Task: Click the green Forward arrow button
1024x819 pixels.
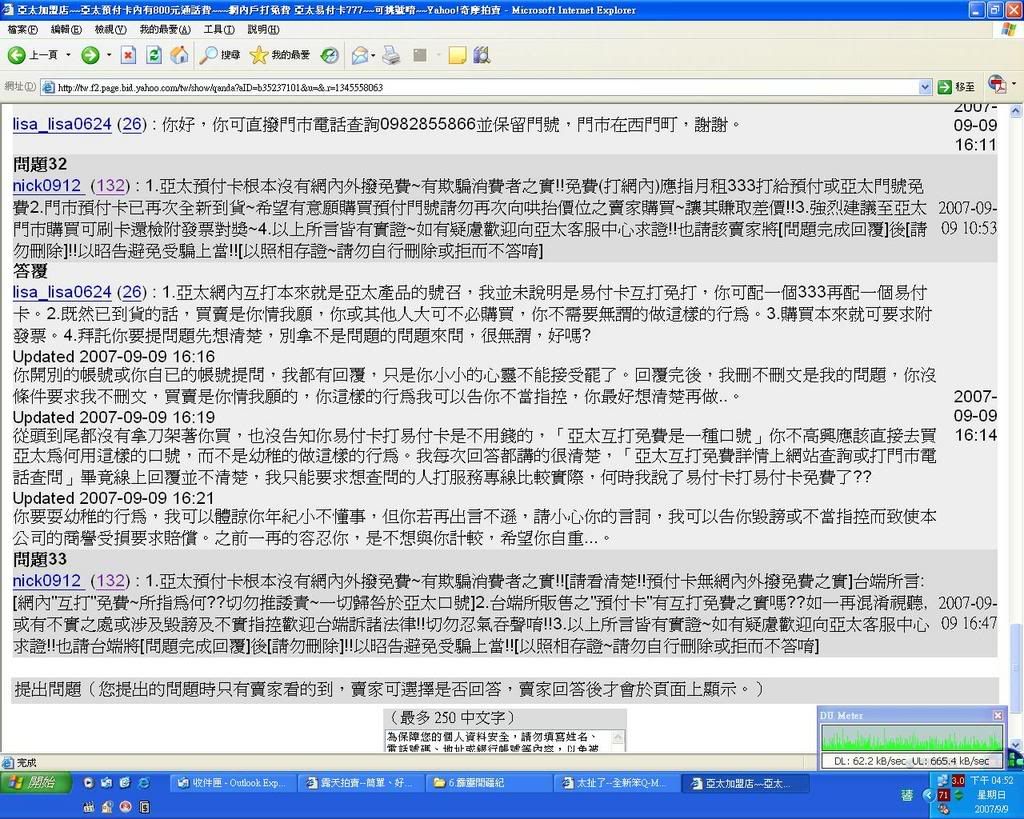Action: (89, 56)
